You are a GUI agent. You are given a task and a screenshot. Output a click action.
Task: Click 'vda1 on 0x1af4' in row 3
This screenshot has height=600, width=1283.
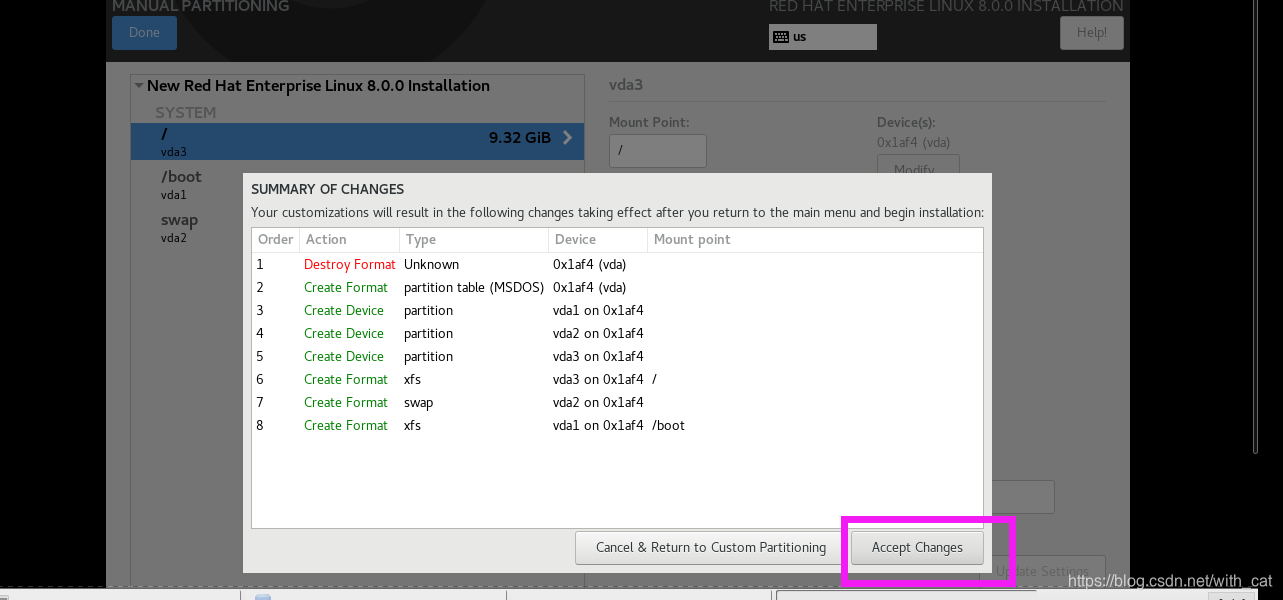point(598,311)
